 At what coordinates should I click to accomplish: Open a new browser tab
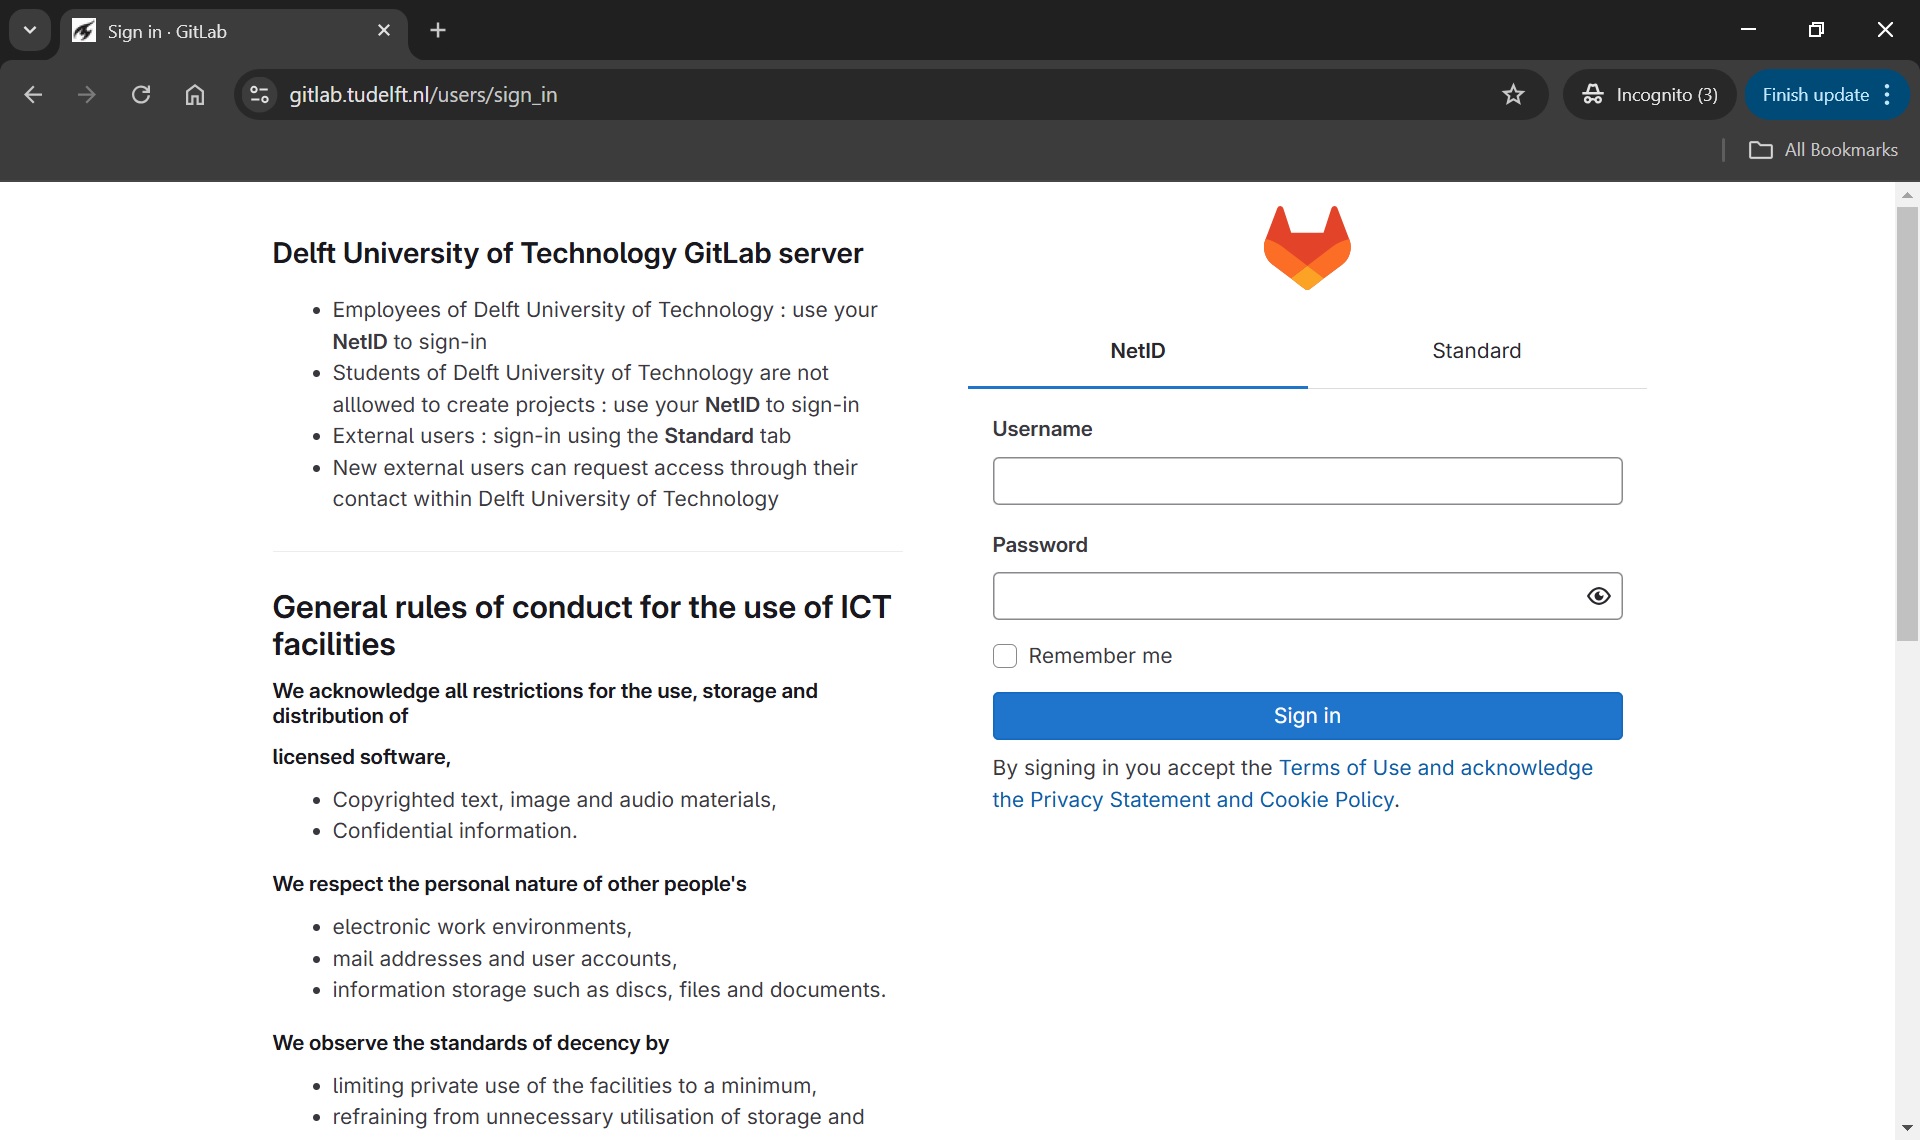pyautogui.click(x=438, y=31)
